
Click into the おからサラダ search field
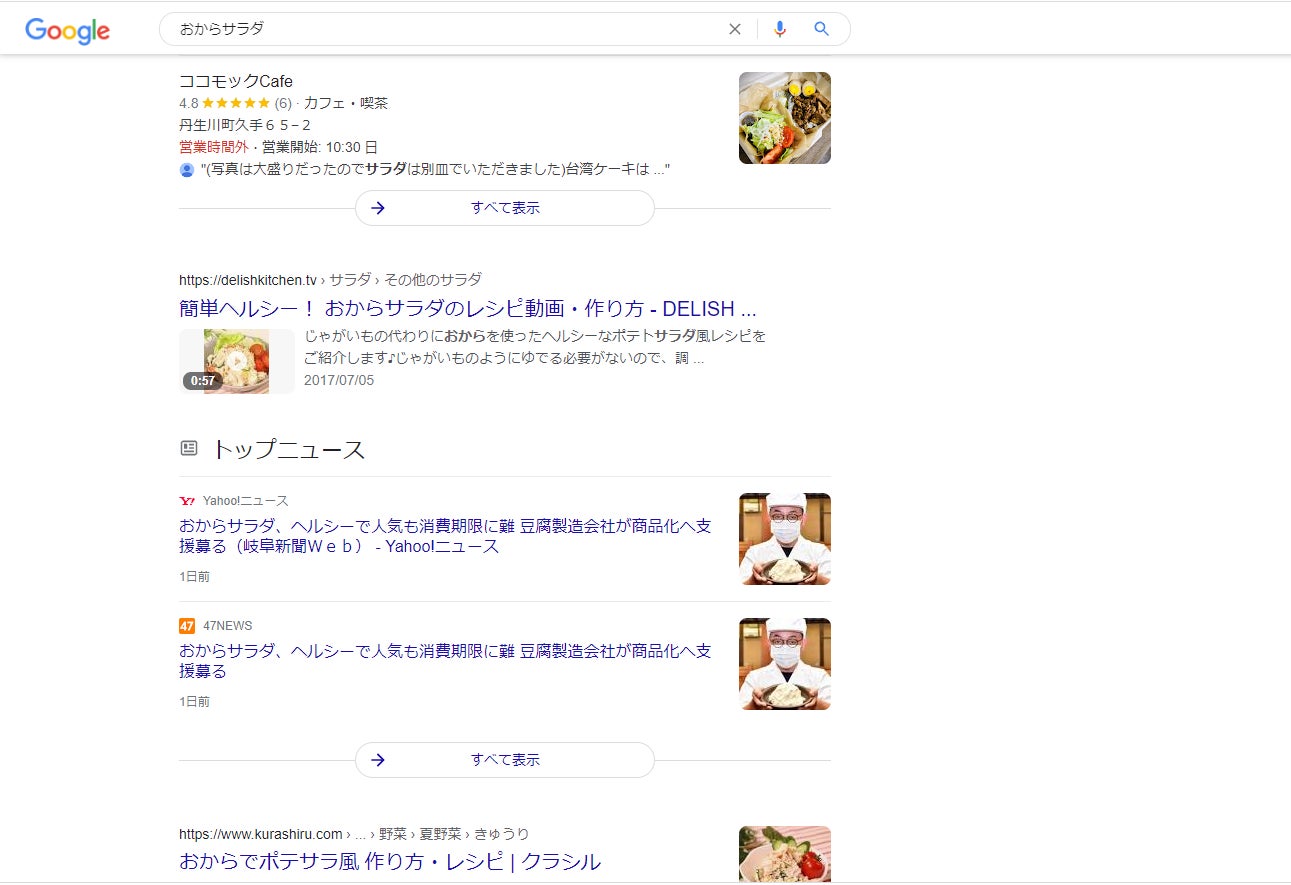click(x=445, y=29)
